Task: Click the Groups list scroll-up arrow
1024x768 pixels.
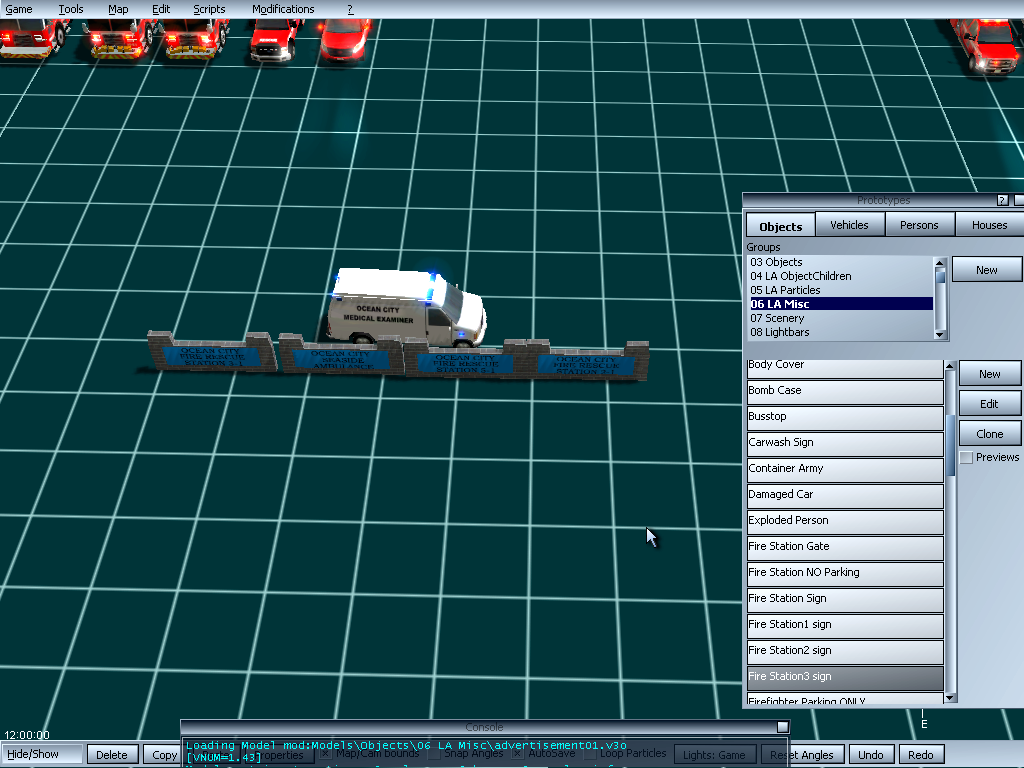Action: [x=940, y=263]
